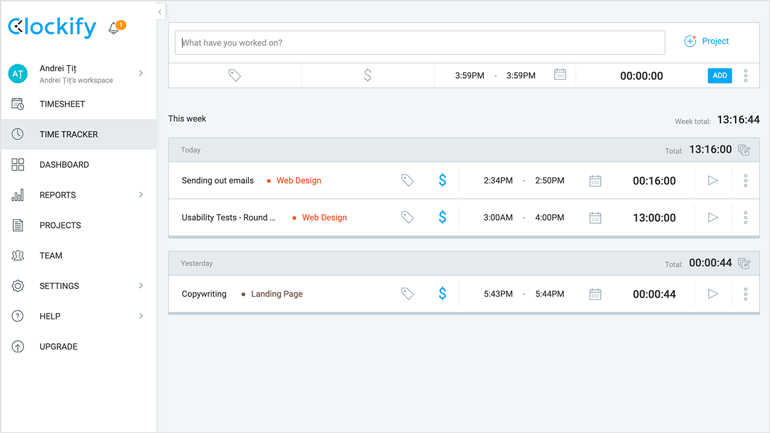Edit new entry start time 3:59PM
Image resolution: width=770 pixels, height=433 pixels.
pyautogui.click(x=469, y=76)
